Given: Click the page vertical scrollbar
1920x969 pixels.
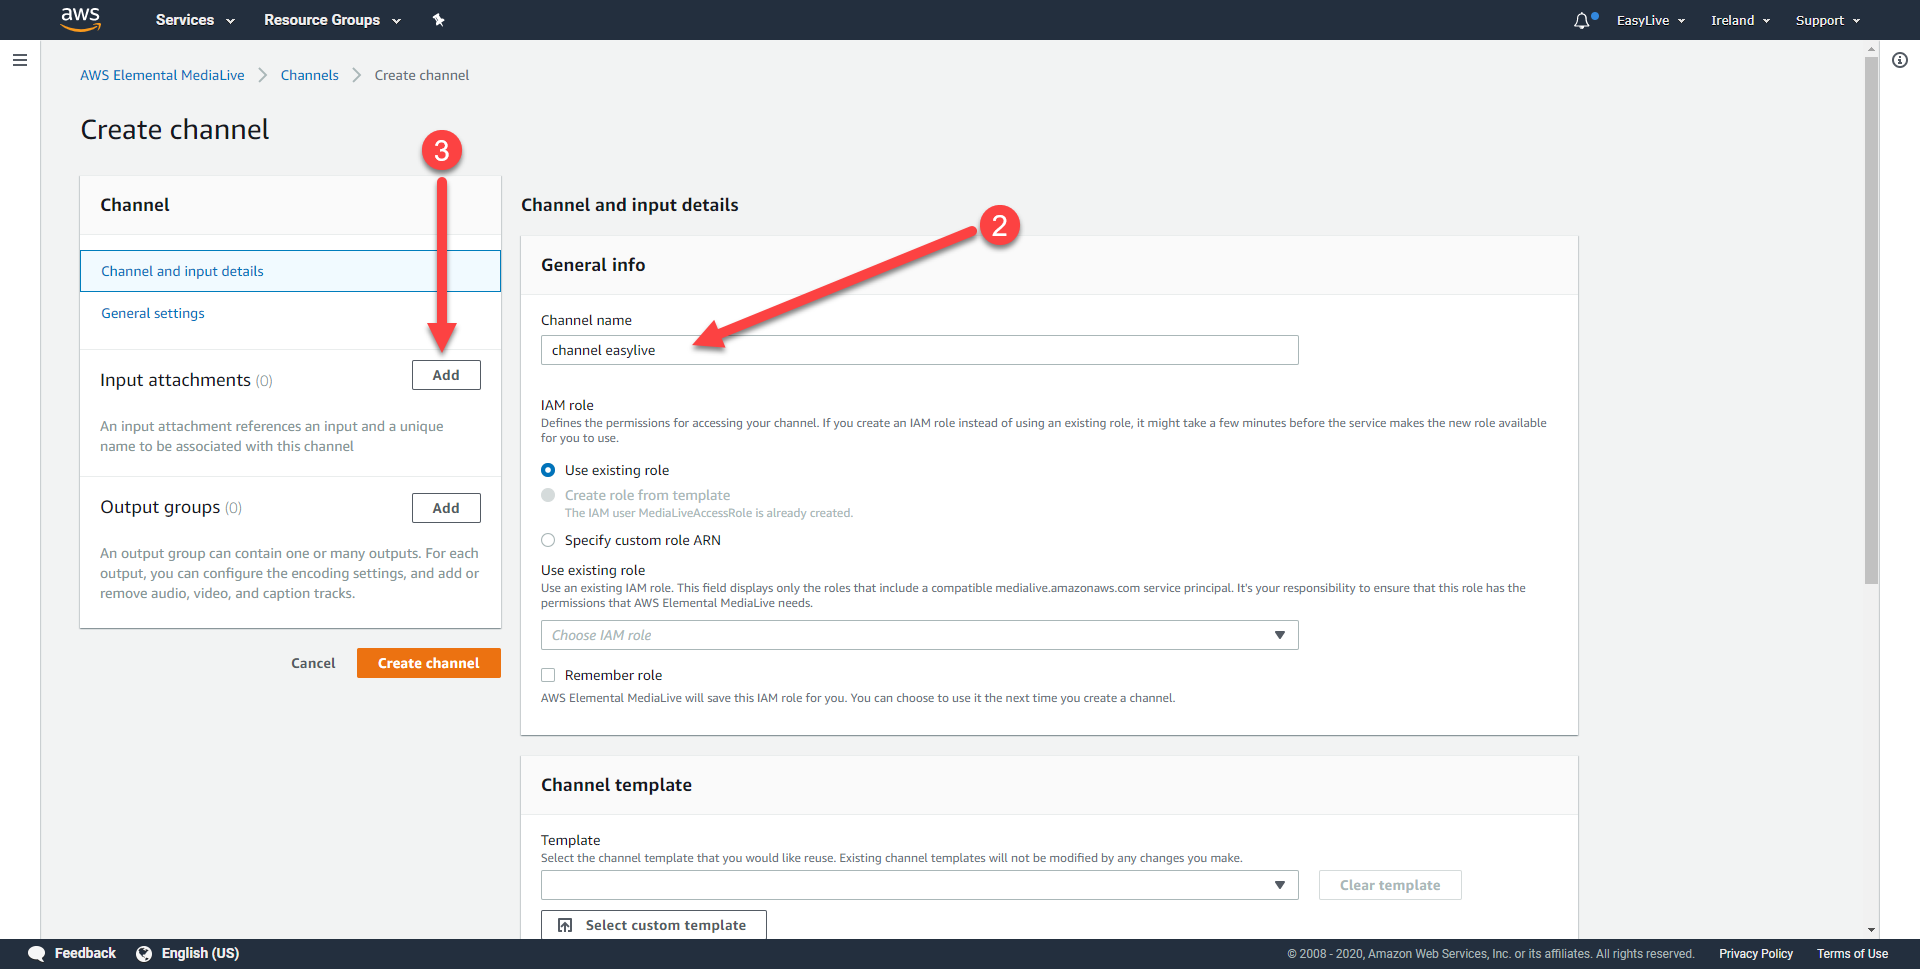Looking at the screenshot, I should pyautogui.click(x=1871, y=320).
